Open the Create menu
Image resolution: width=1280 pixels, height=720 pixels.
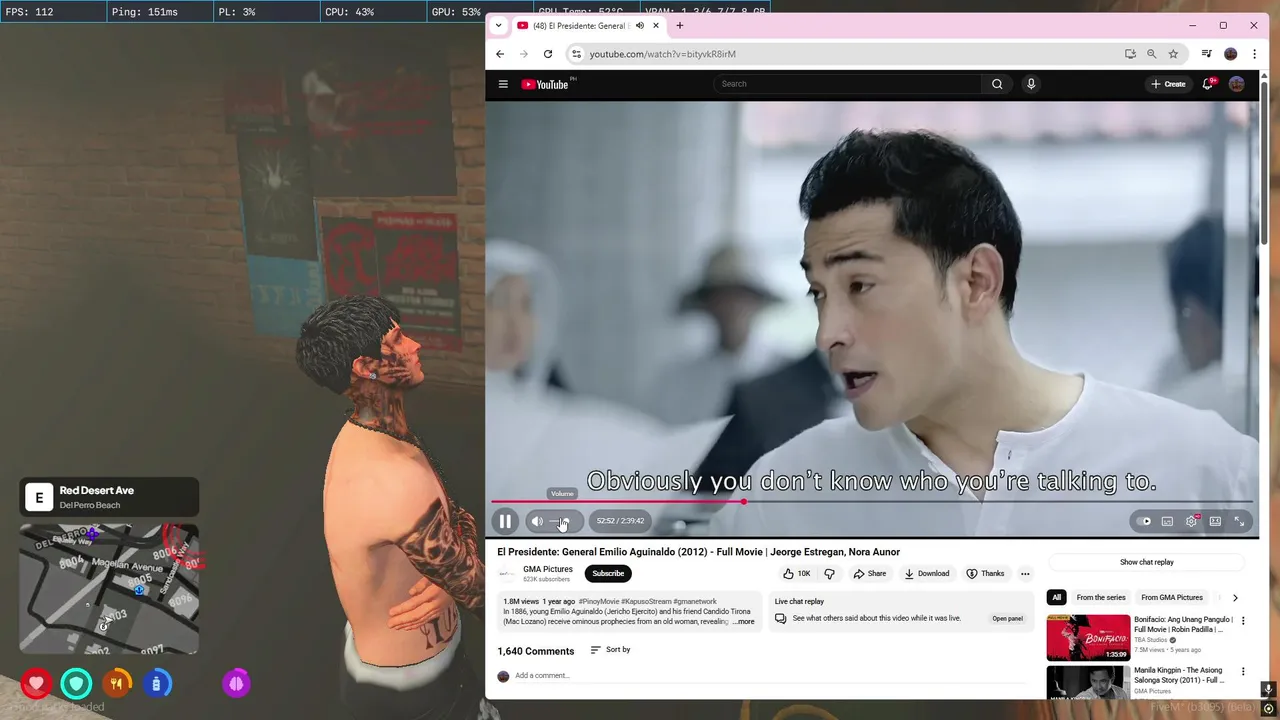(x=1168, y=84)
